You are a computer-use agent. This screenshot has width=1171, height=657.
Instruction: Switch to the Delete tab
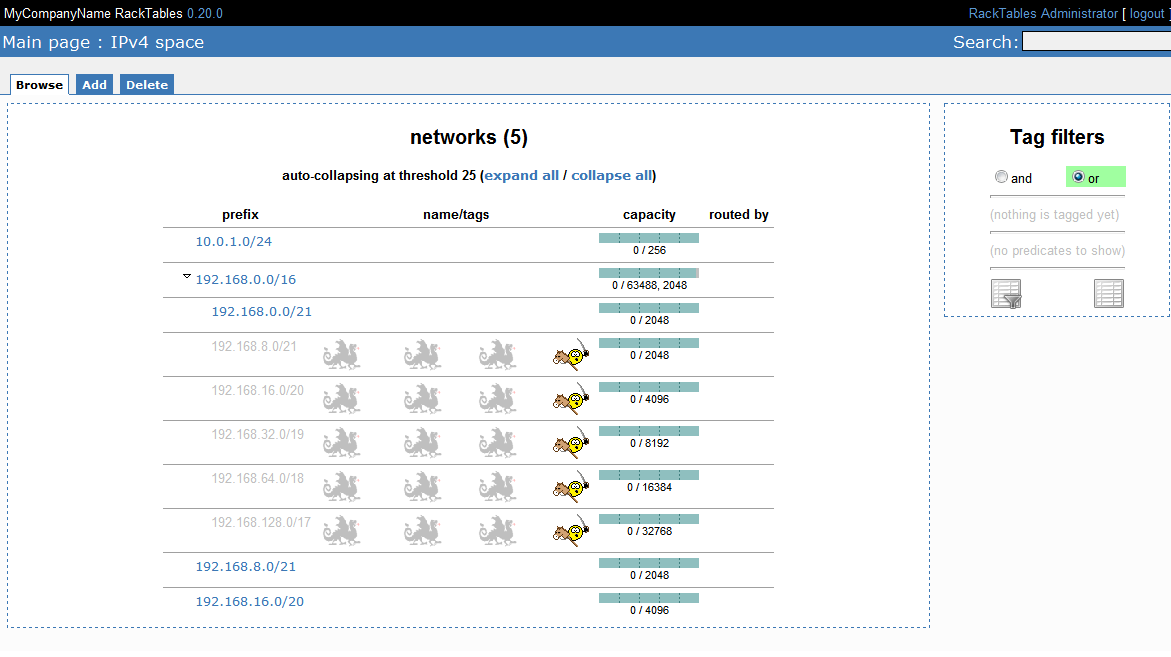click(147, 85)
